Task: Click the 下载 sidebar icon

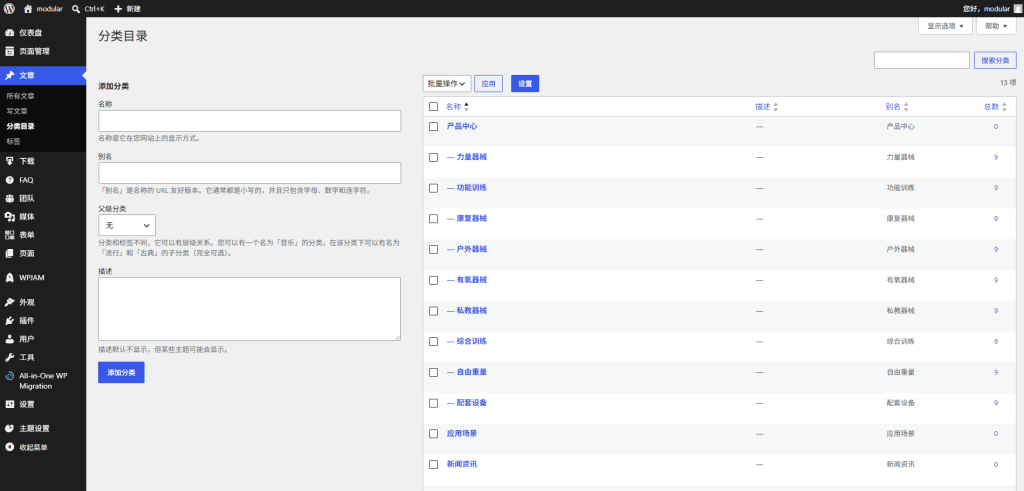Action: click(9, 161)
